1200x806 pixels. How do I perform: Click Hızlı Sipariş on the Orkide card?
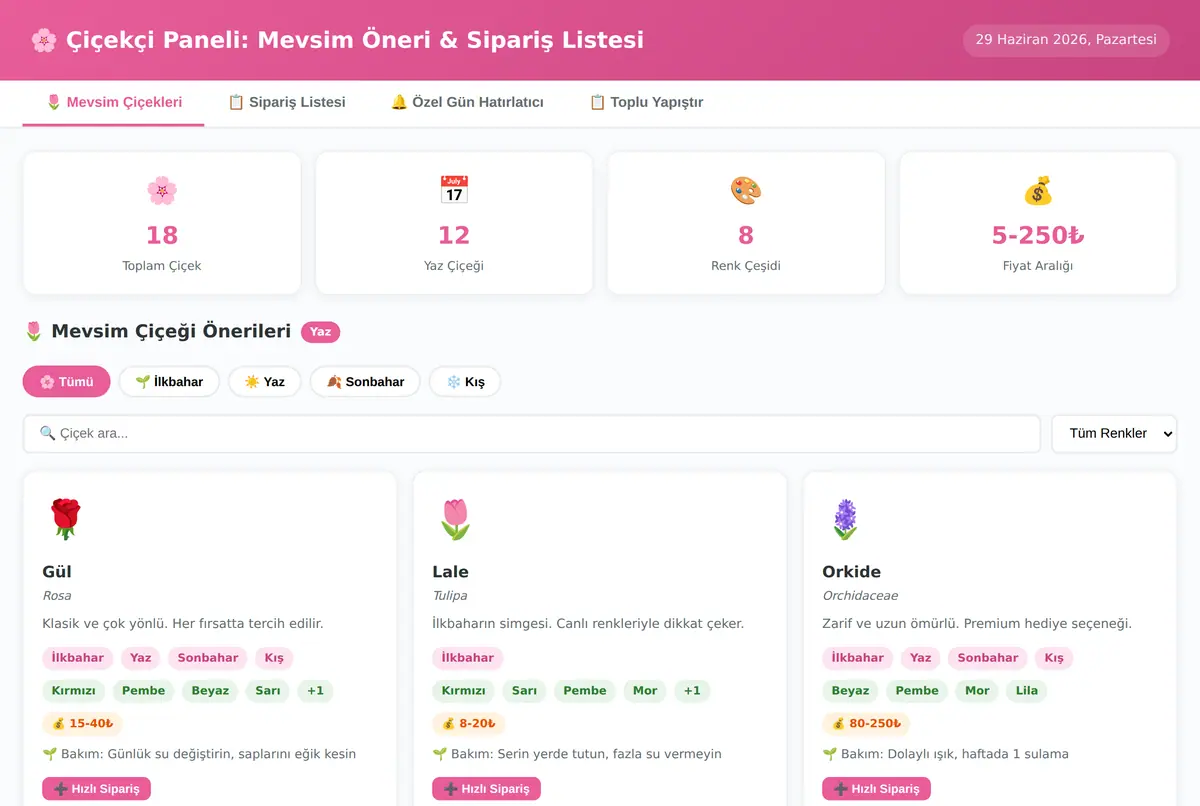click(877, 789)
